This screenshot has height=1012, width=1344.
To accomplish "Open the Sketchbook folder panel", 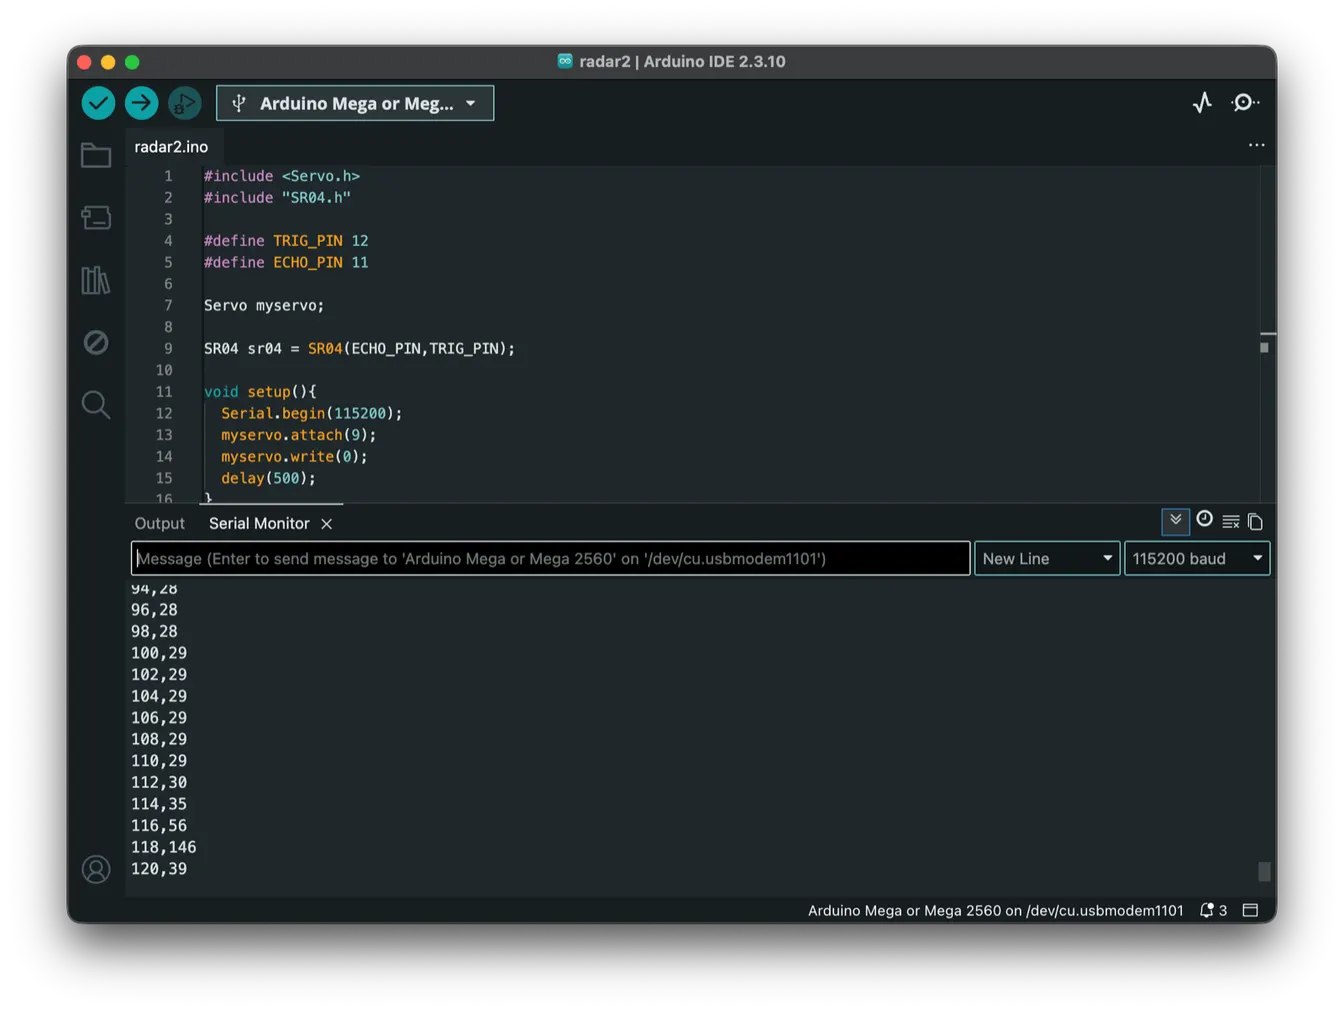I will 96,155.
